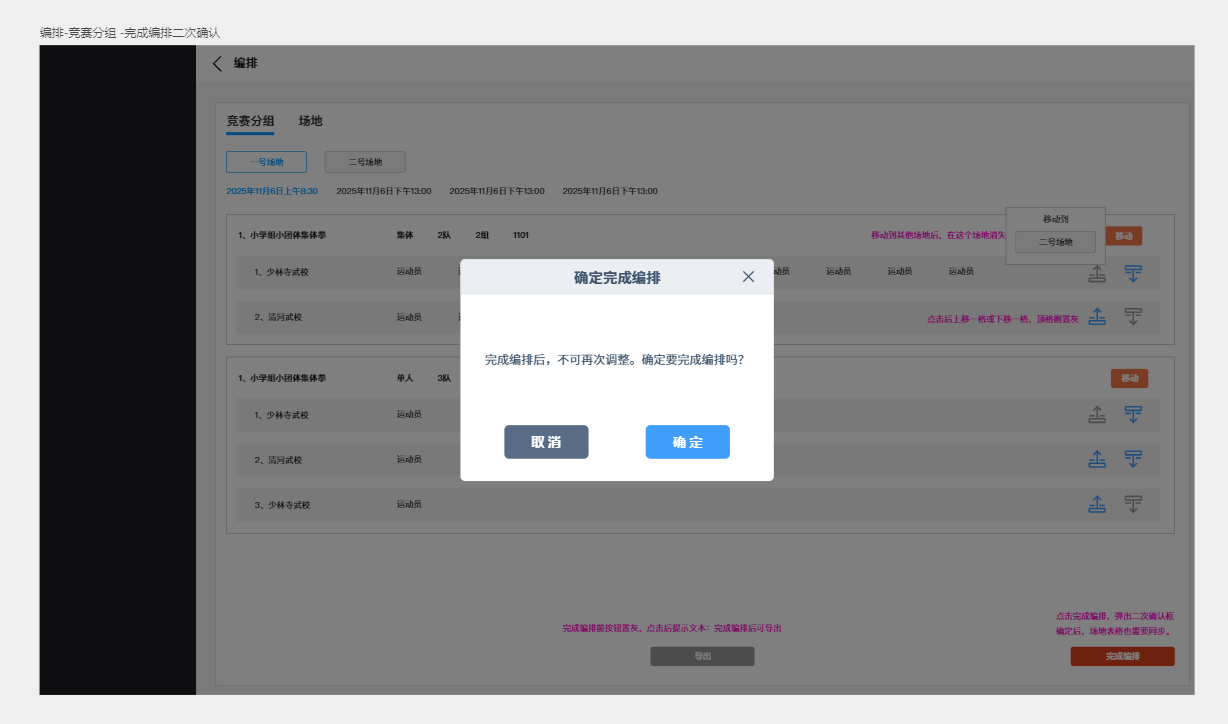This screenshot has height=724, width=1228.
Task: Move up 清河武校 in the 单人 group
Action: (1097, 459)
